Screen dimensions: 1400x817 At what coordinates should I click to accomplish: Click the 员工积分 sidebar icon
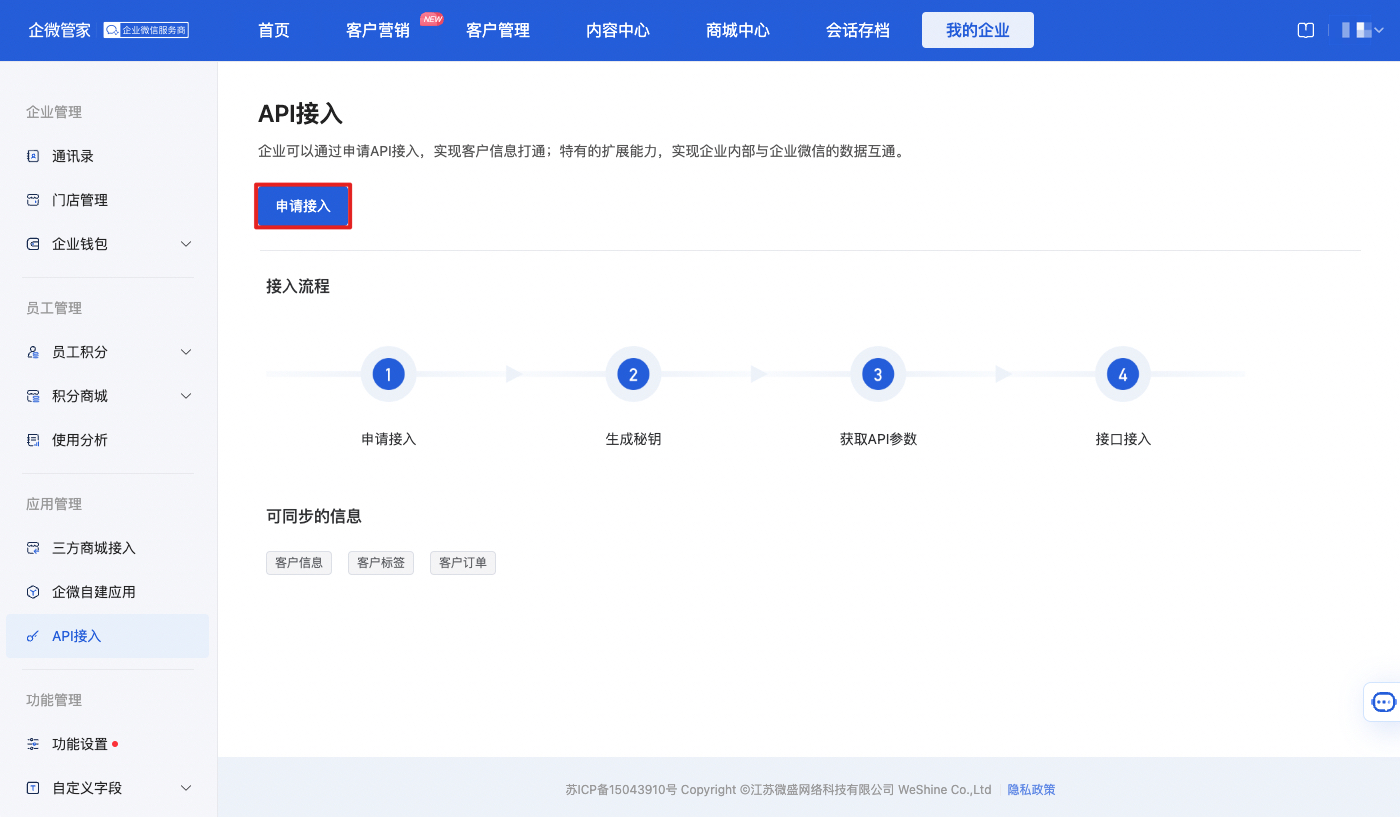[34, 351]
